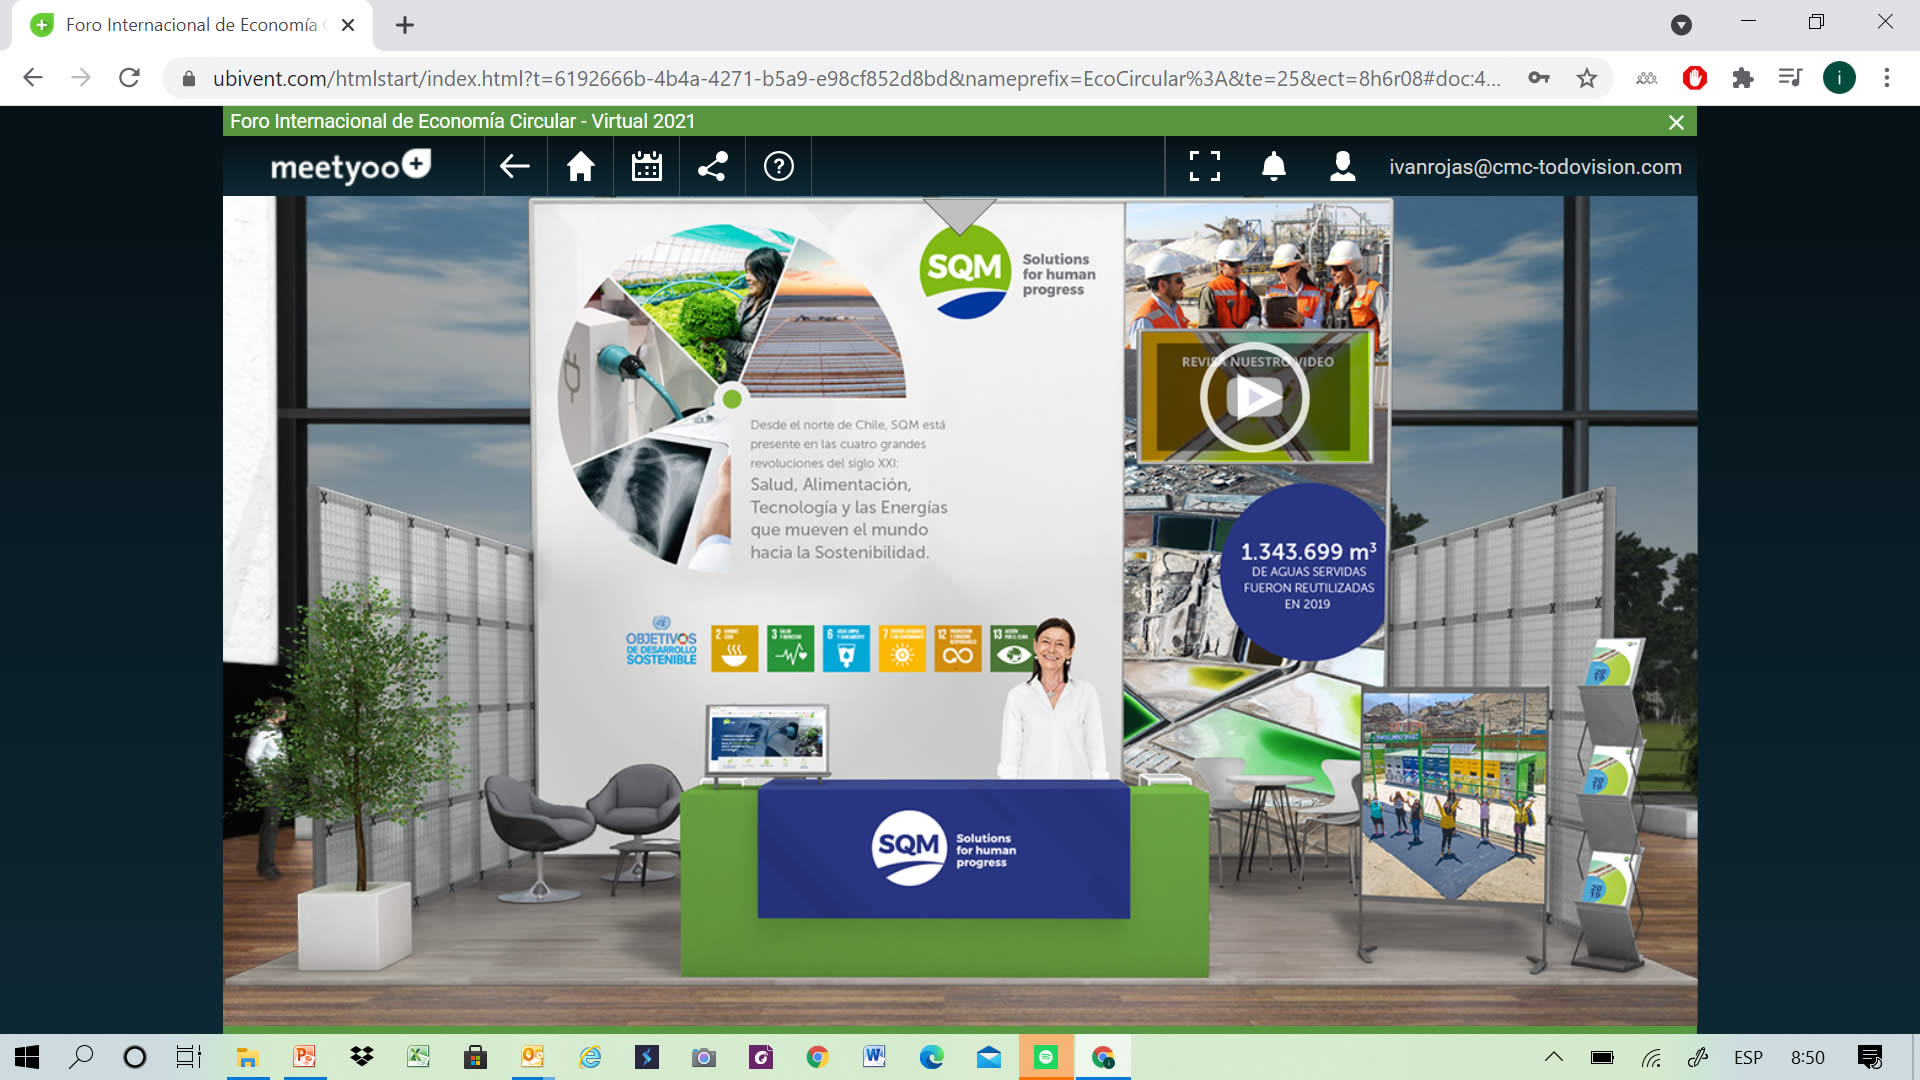
Task: Toggle fullscreen mode icon
Action: click(x=1205, y=166)
